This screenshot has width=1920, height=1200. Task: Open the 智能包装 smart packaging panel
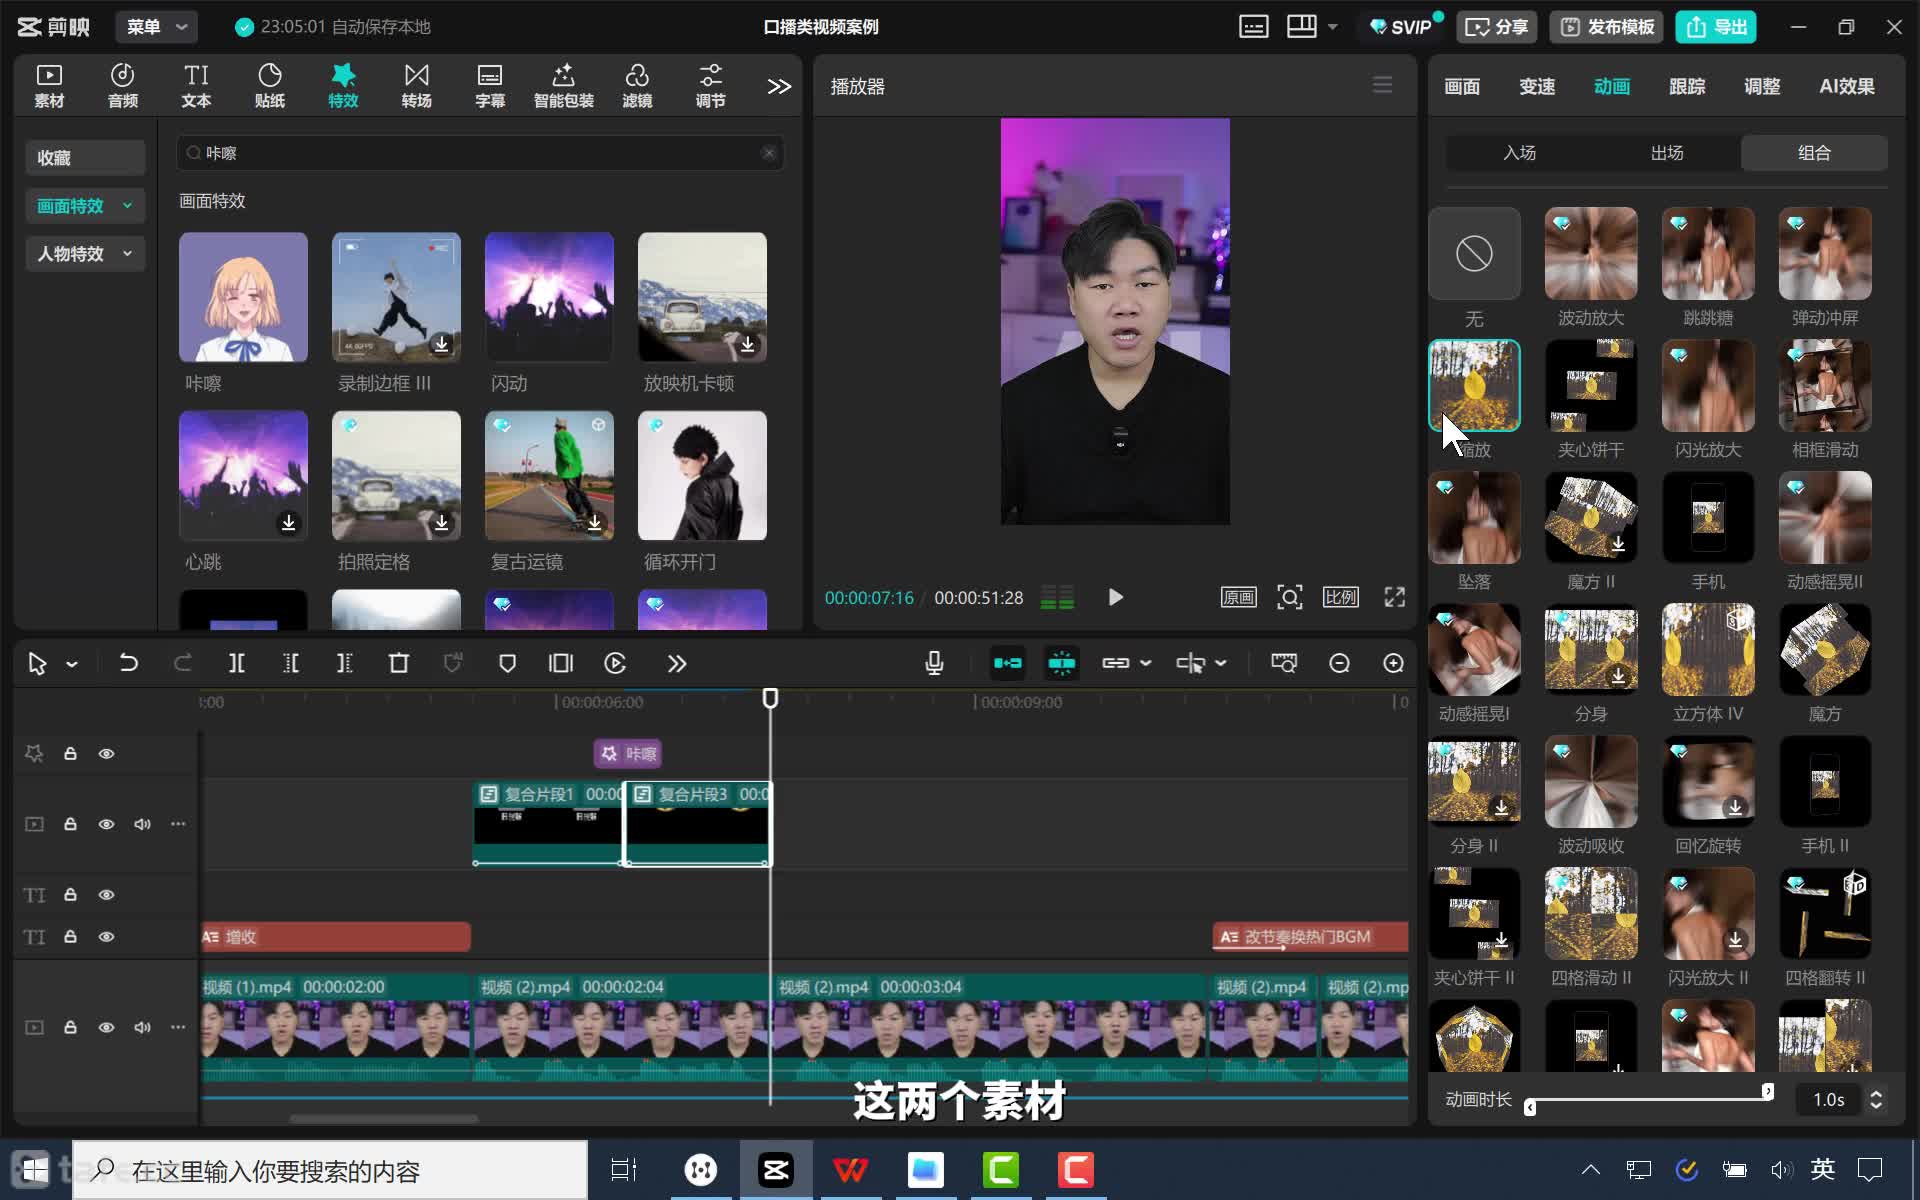coord(563,86)
